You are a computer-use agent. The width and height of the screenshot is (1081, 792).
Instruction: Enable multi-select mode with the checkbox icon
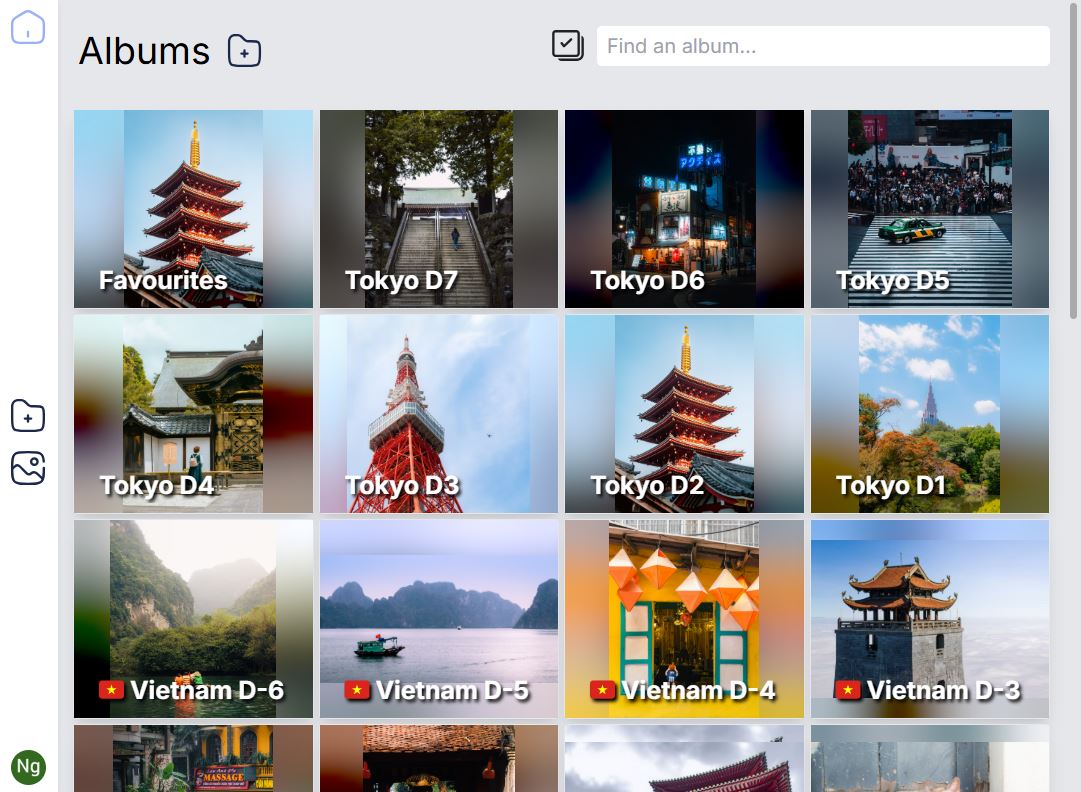pos(567,45)
